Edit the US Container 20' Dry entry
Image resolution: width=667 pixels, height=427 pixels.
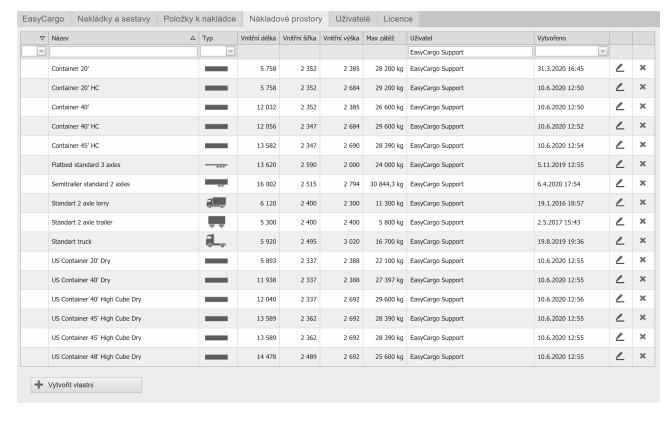[x=620, y=260]
